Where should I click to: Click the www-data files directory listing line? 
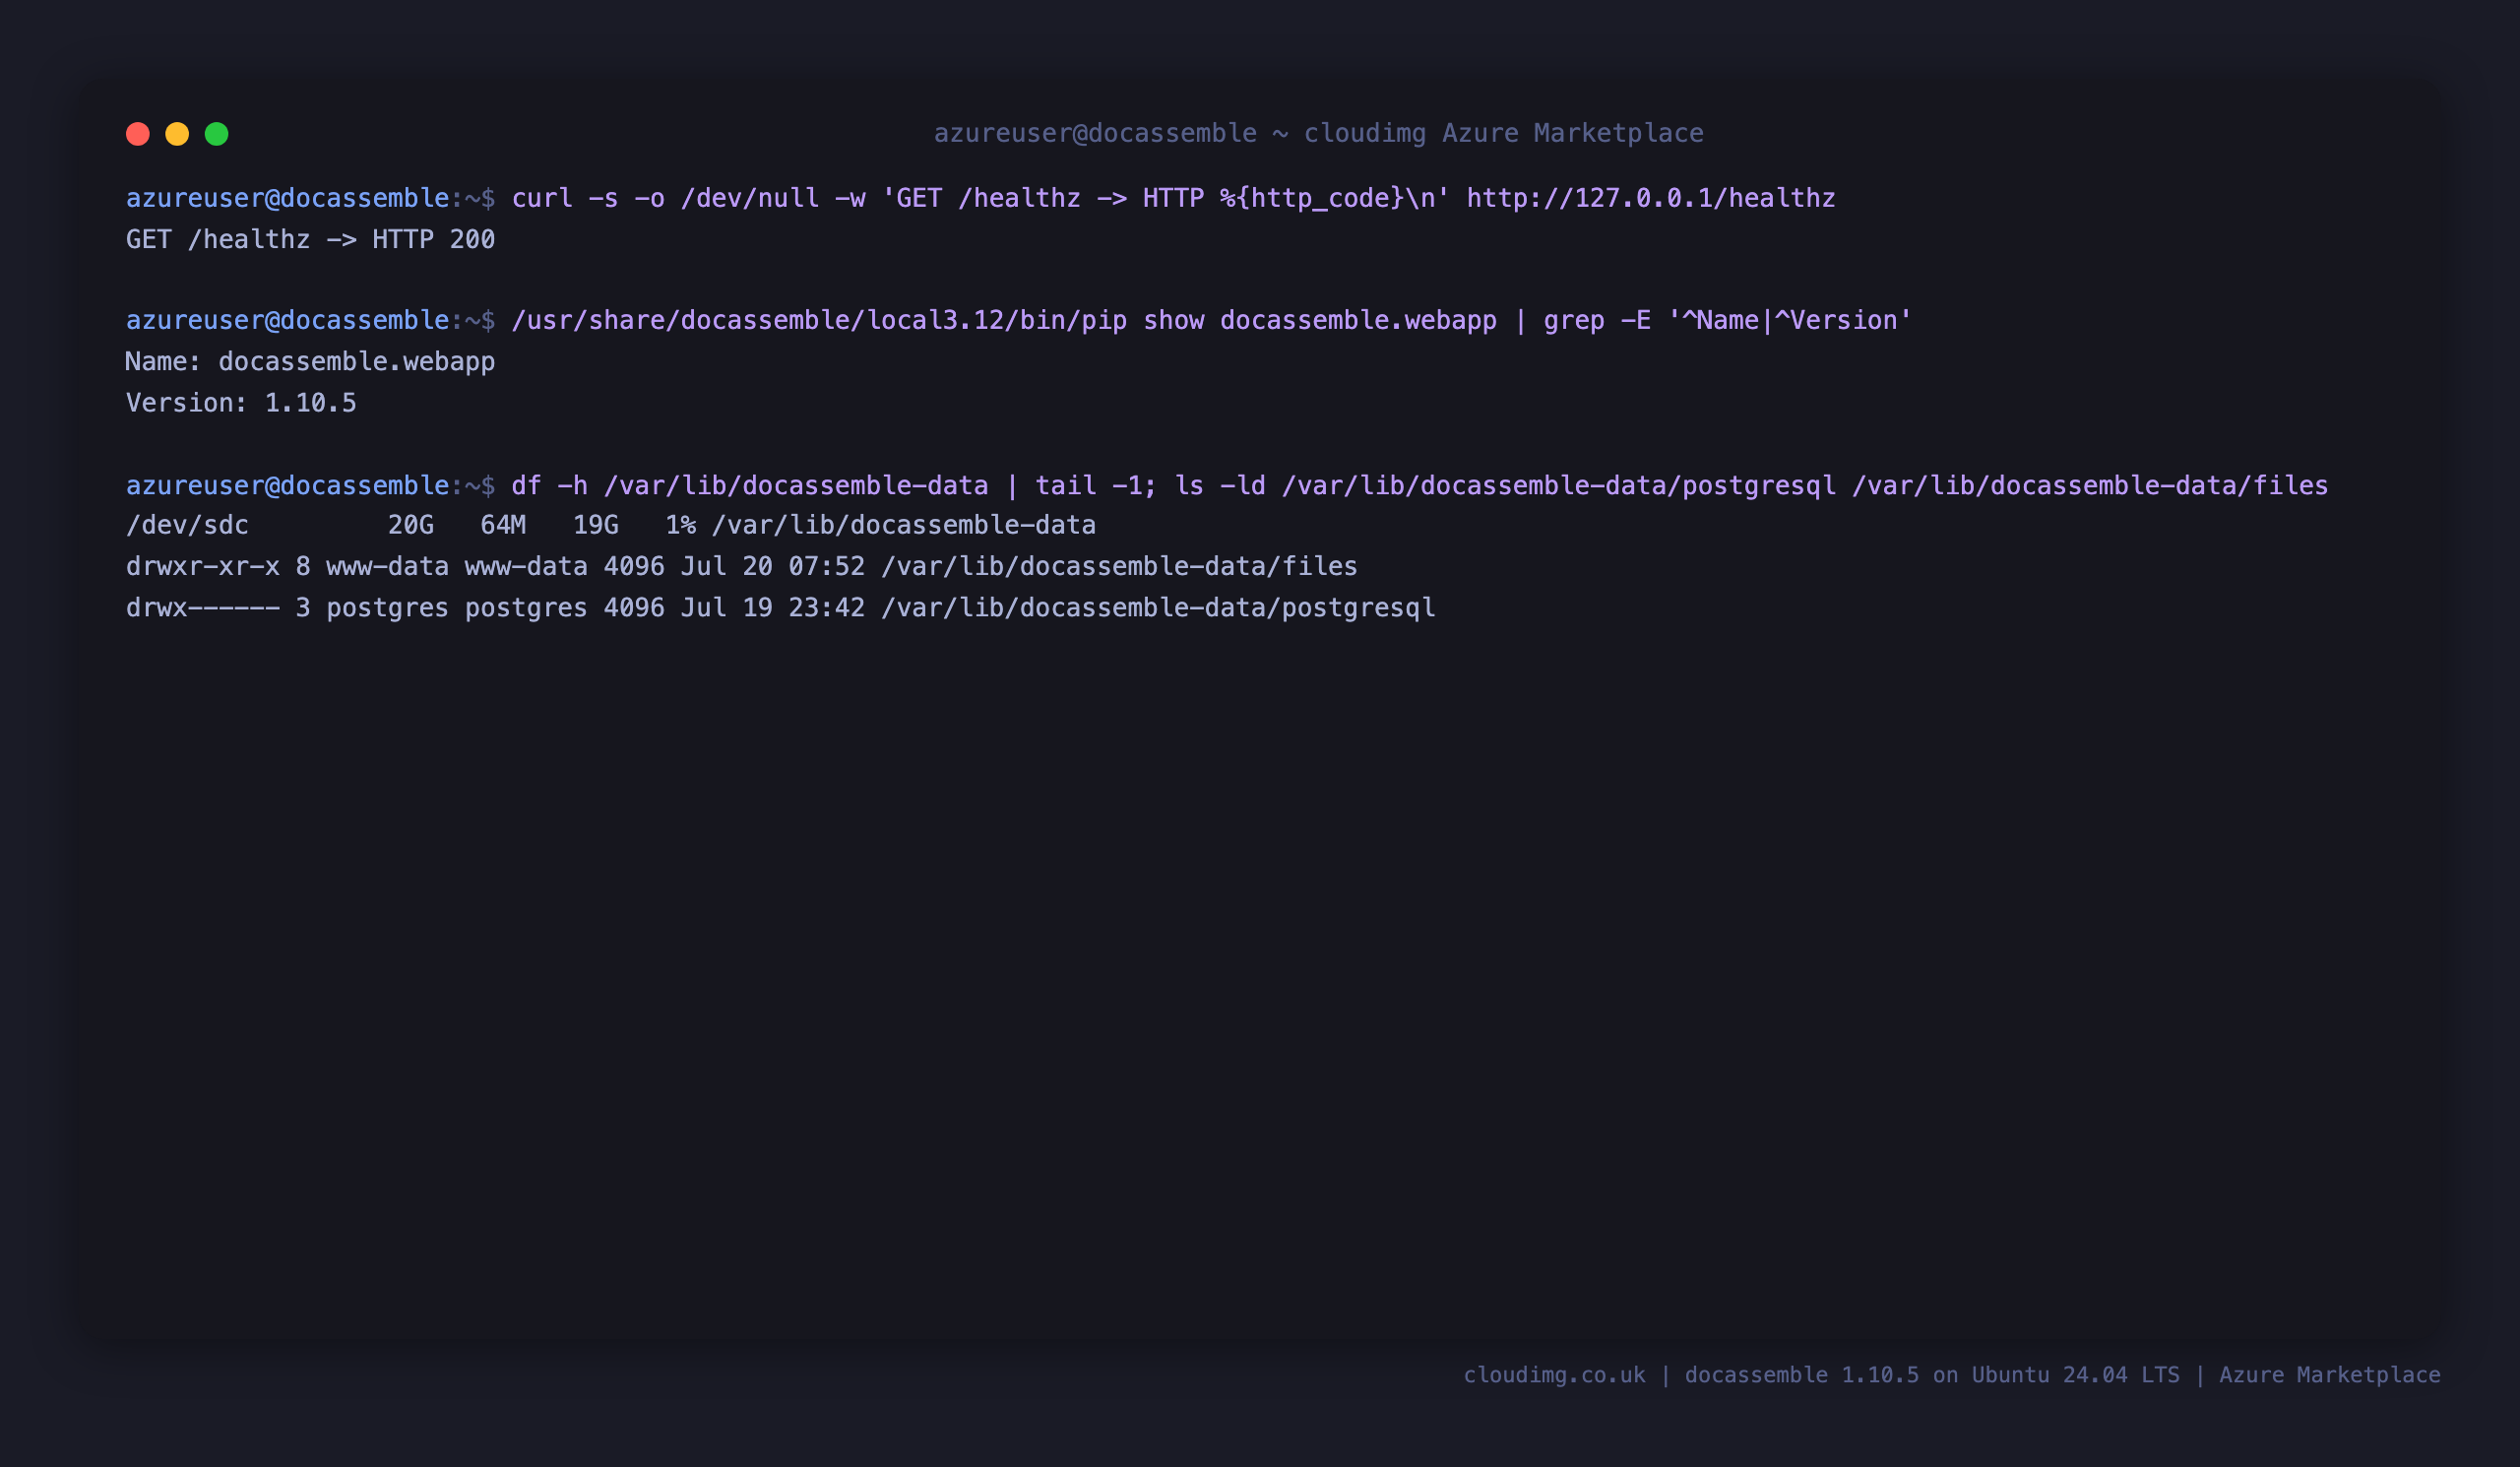tap(741, 566)
